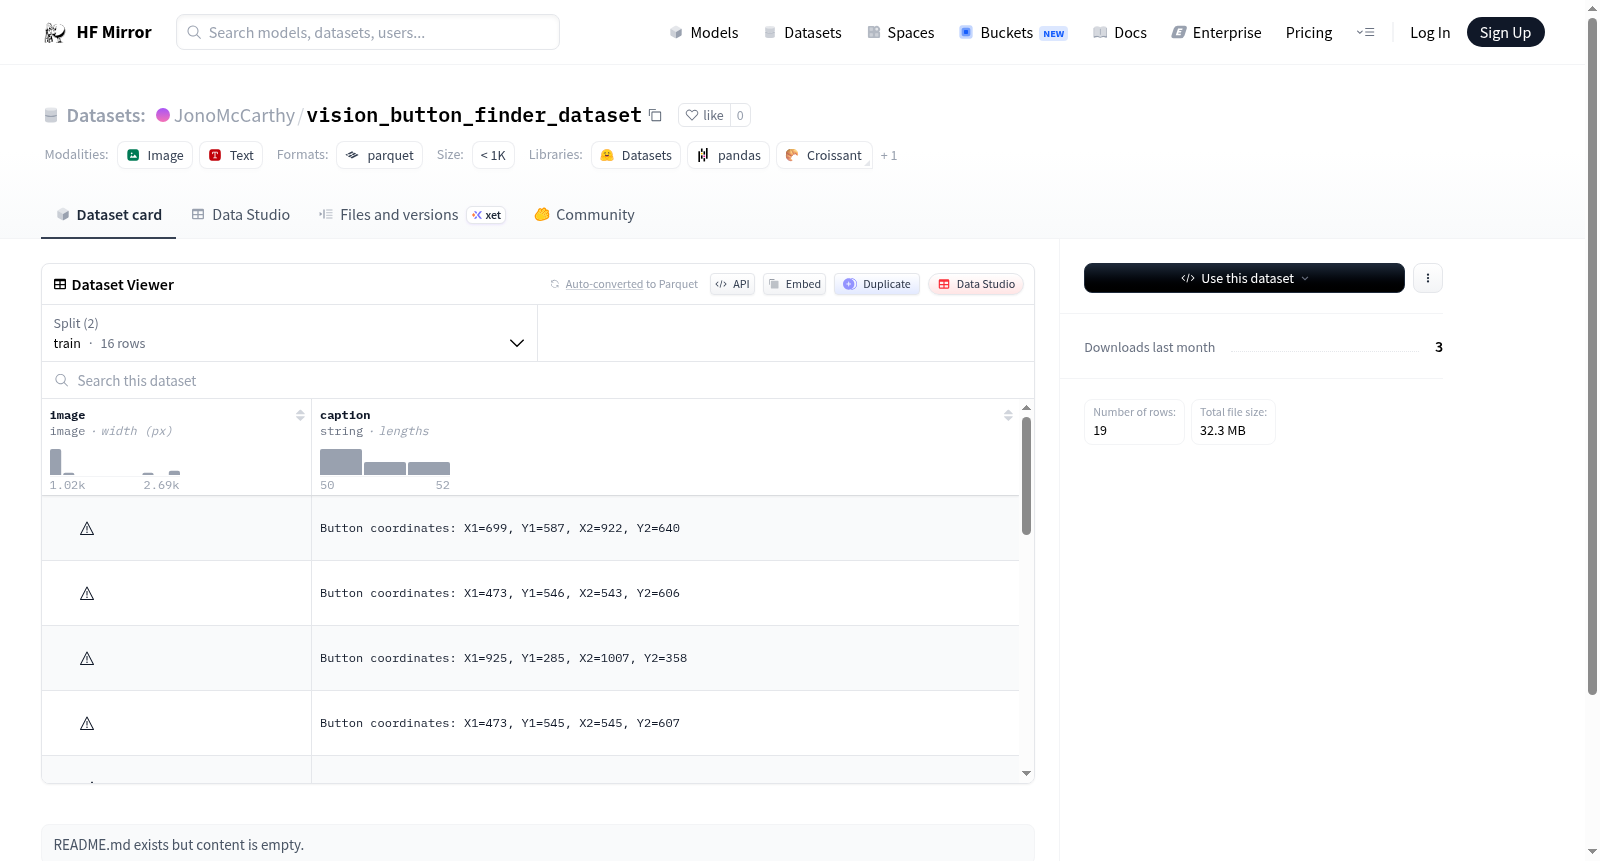1600x861 pixels.
Task: Click the warning icon in X1=699 row
Action: 87,528
